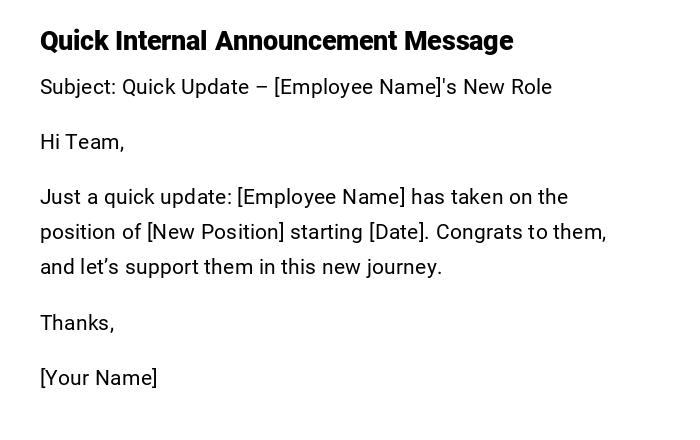Click the word "Message" in the heading
This screenshot has width=700, height=440.
click(x=458, y=41)
